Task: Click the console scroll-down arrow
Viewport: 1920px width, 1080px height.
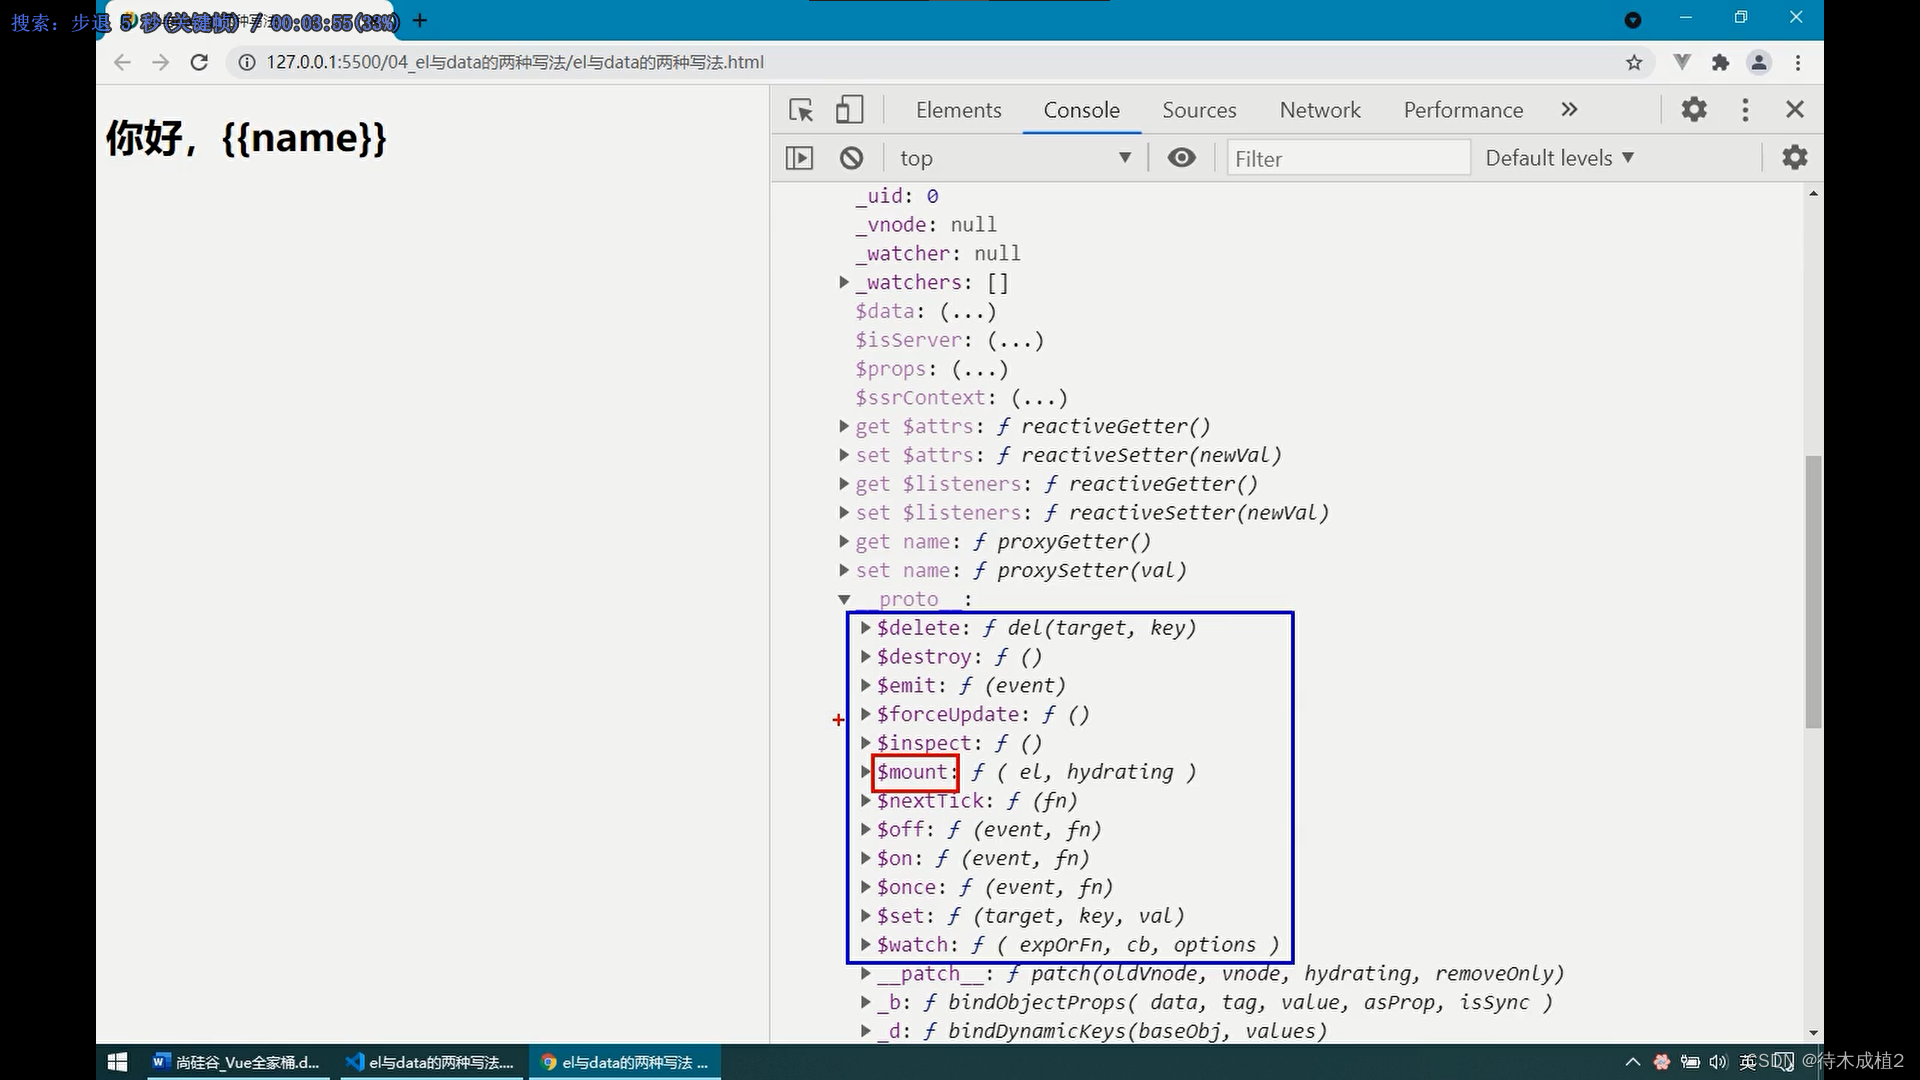Action: tap(1813, 1033)
